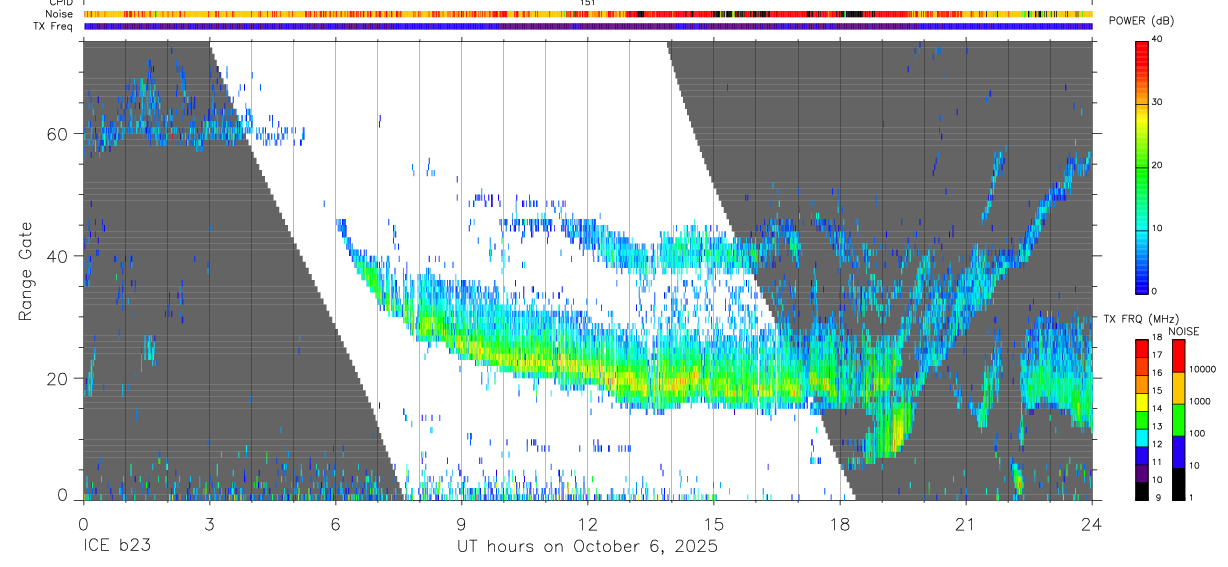Click x-axis tick label '6'
Screen dimensions: 1228x567
(x=335, y=523)
